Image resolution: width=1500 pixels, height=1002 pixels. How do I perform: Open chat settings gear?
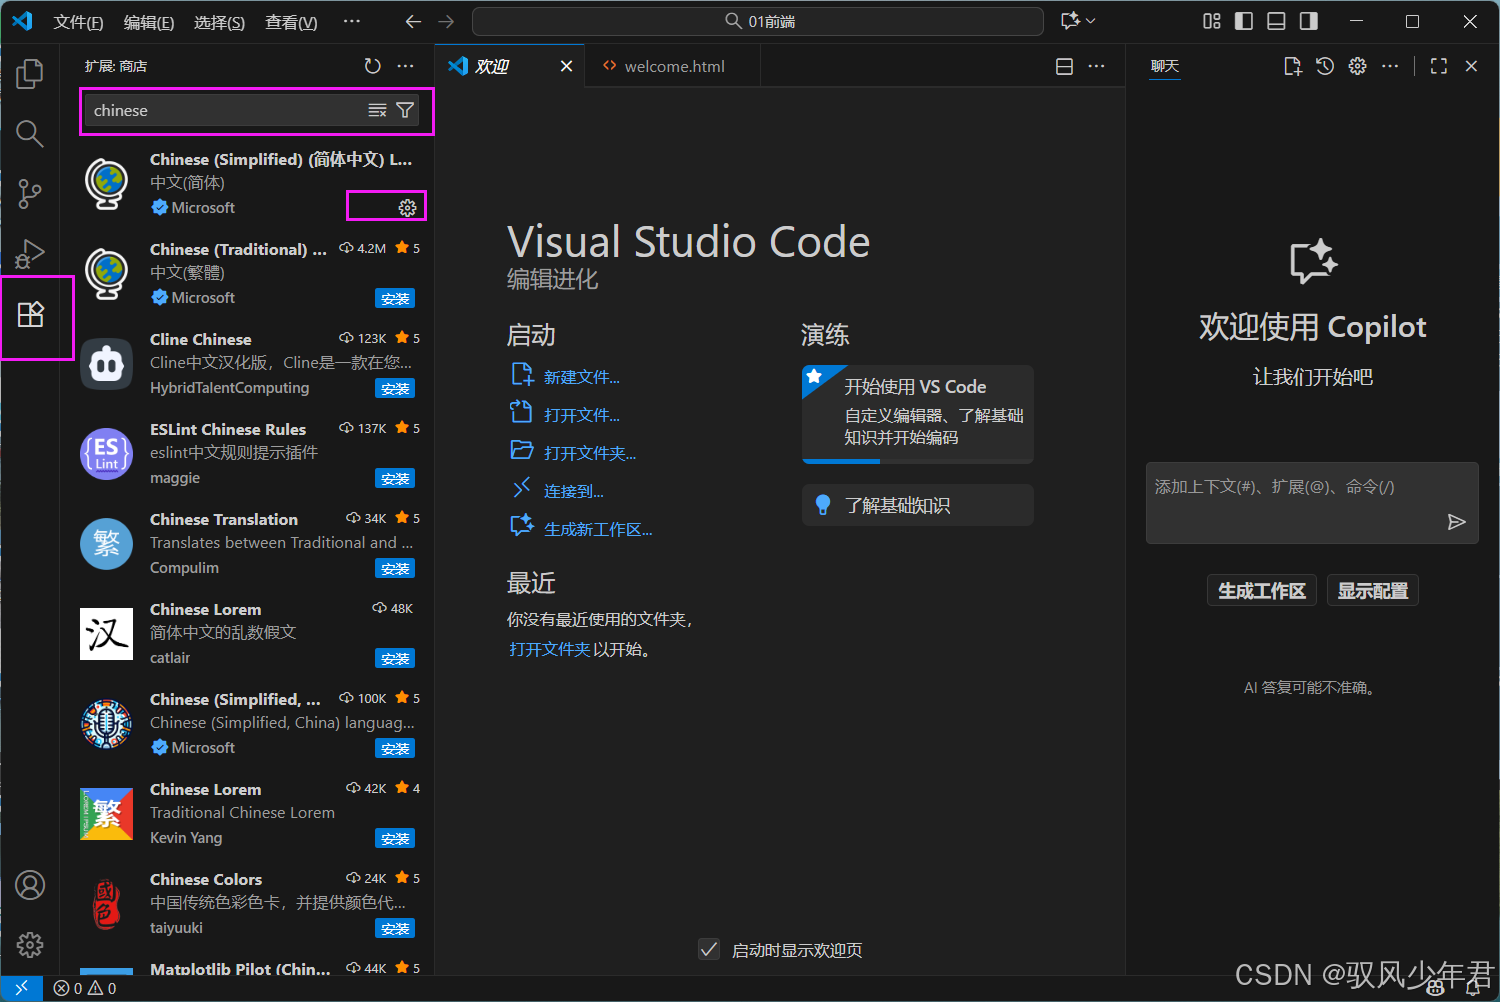(1357, 66)
